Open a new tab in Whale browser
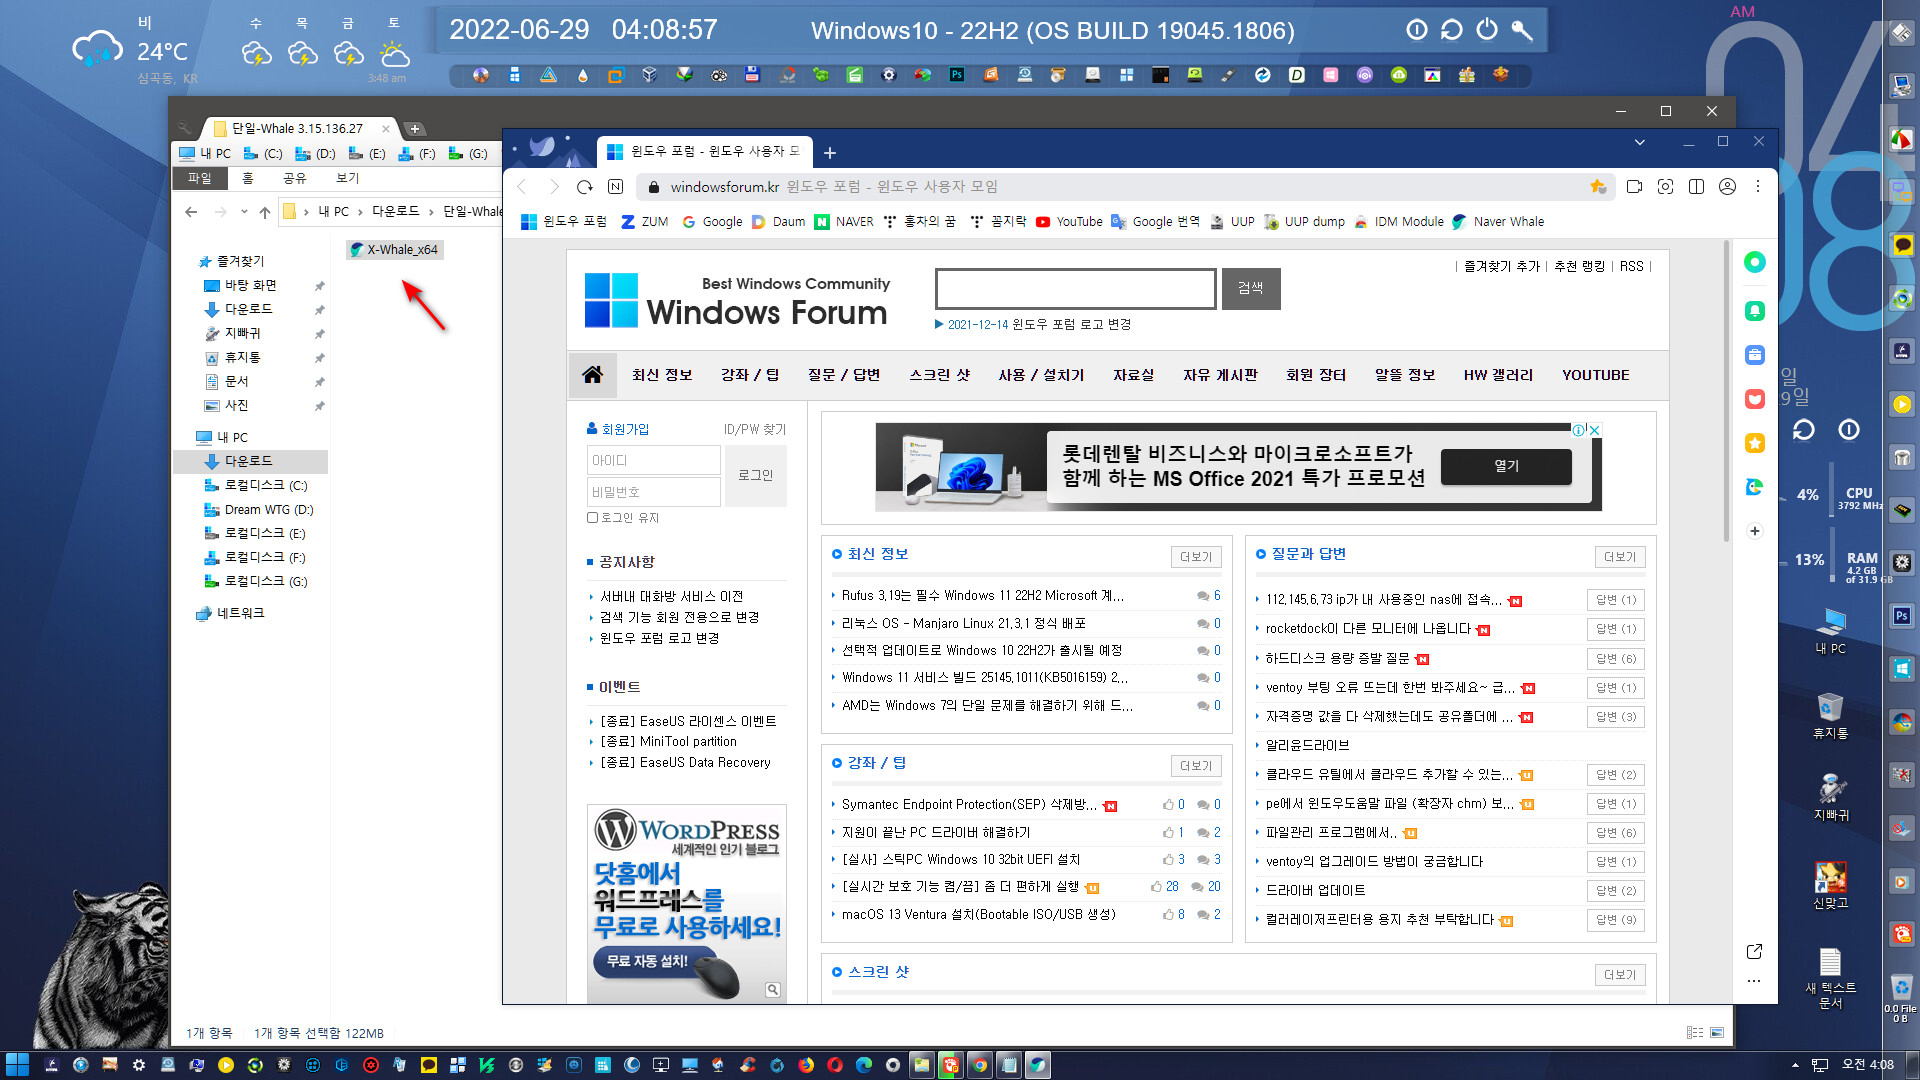The height and width of the screenshot is (1080, 1920). pyautogui.click(x=830, y=153)
